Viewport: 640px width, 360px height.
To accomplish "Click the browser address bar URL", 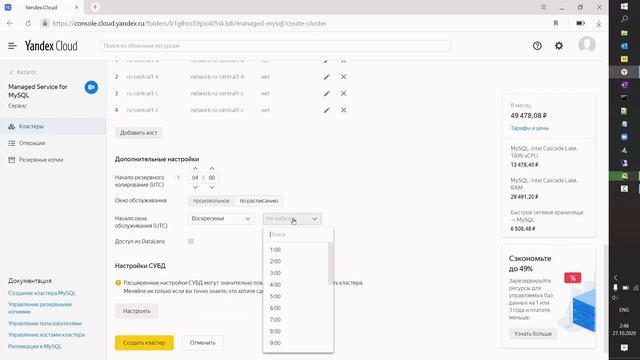I will [x=189, y=23].
